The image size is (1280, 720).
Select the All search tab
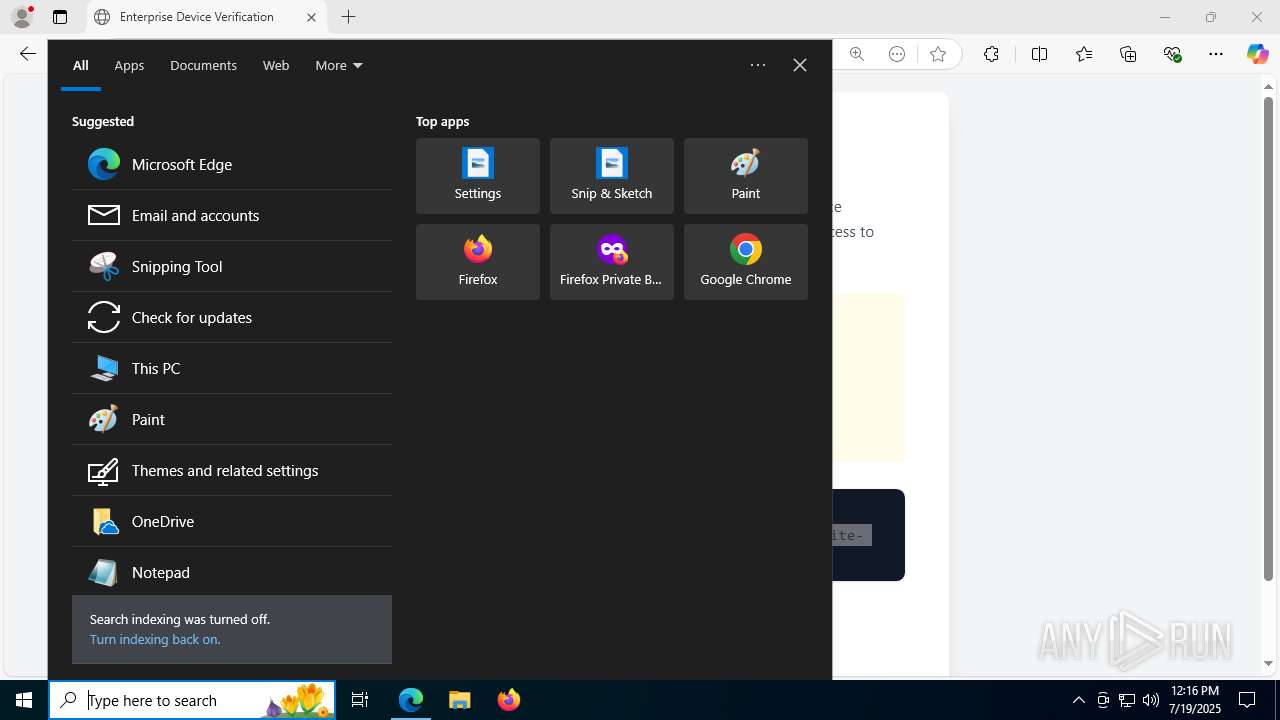81,65
